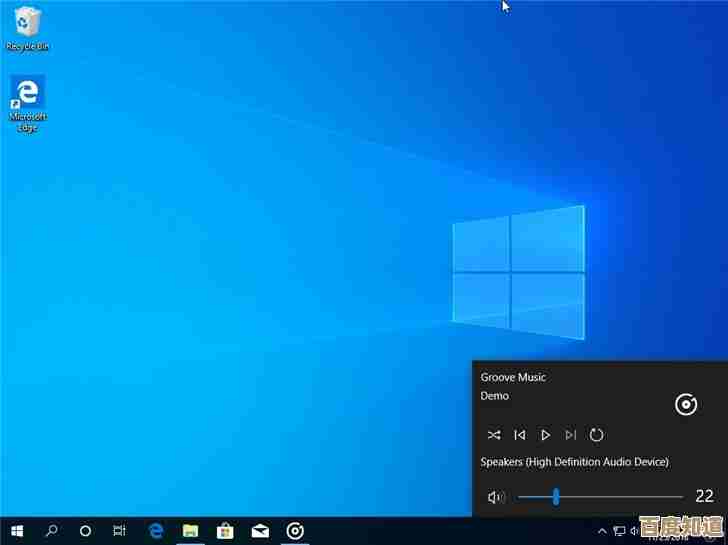Screen dimensions: 728x545
Task: Open the Recycle Bin desktop icon
Action: click(x=27, y=28)
